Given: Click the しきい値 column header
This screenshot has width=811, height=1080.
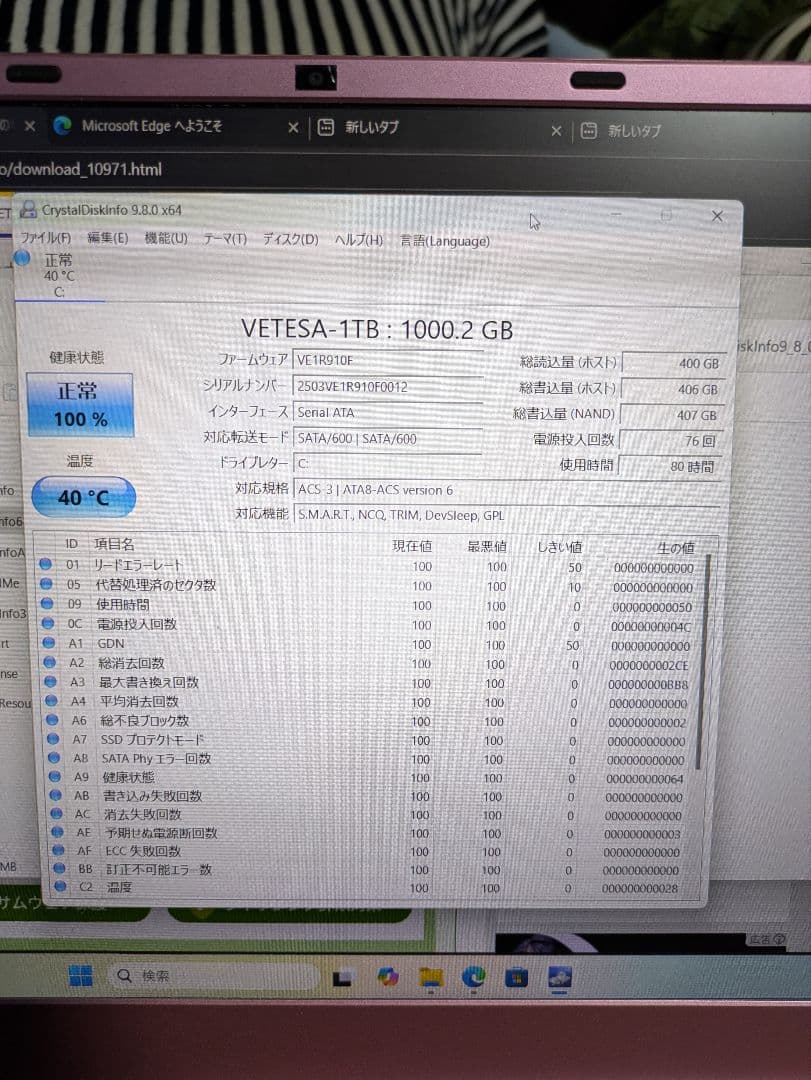Looking at the screenshot, I should tap(560, 548).
